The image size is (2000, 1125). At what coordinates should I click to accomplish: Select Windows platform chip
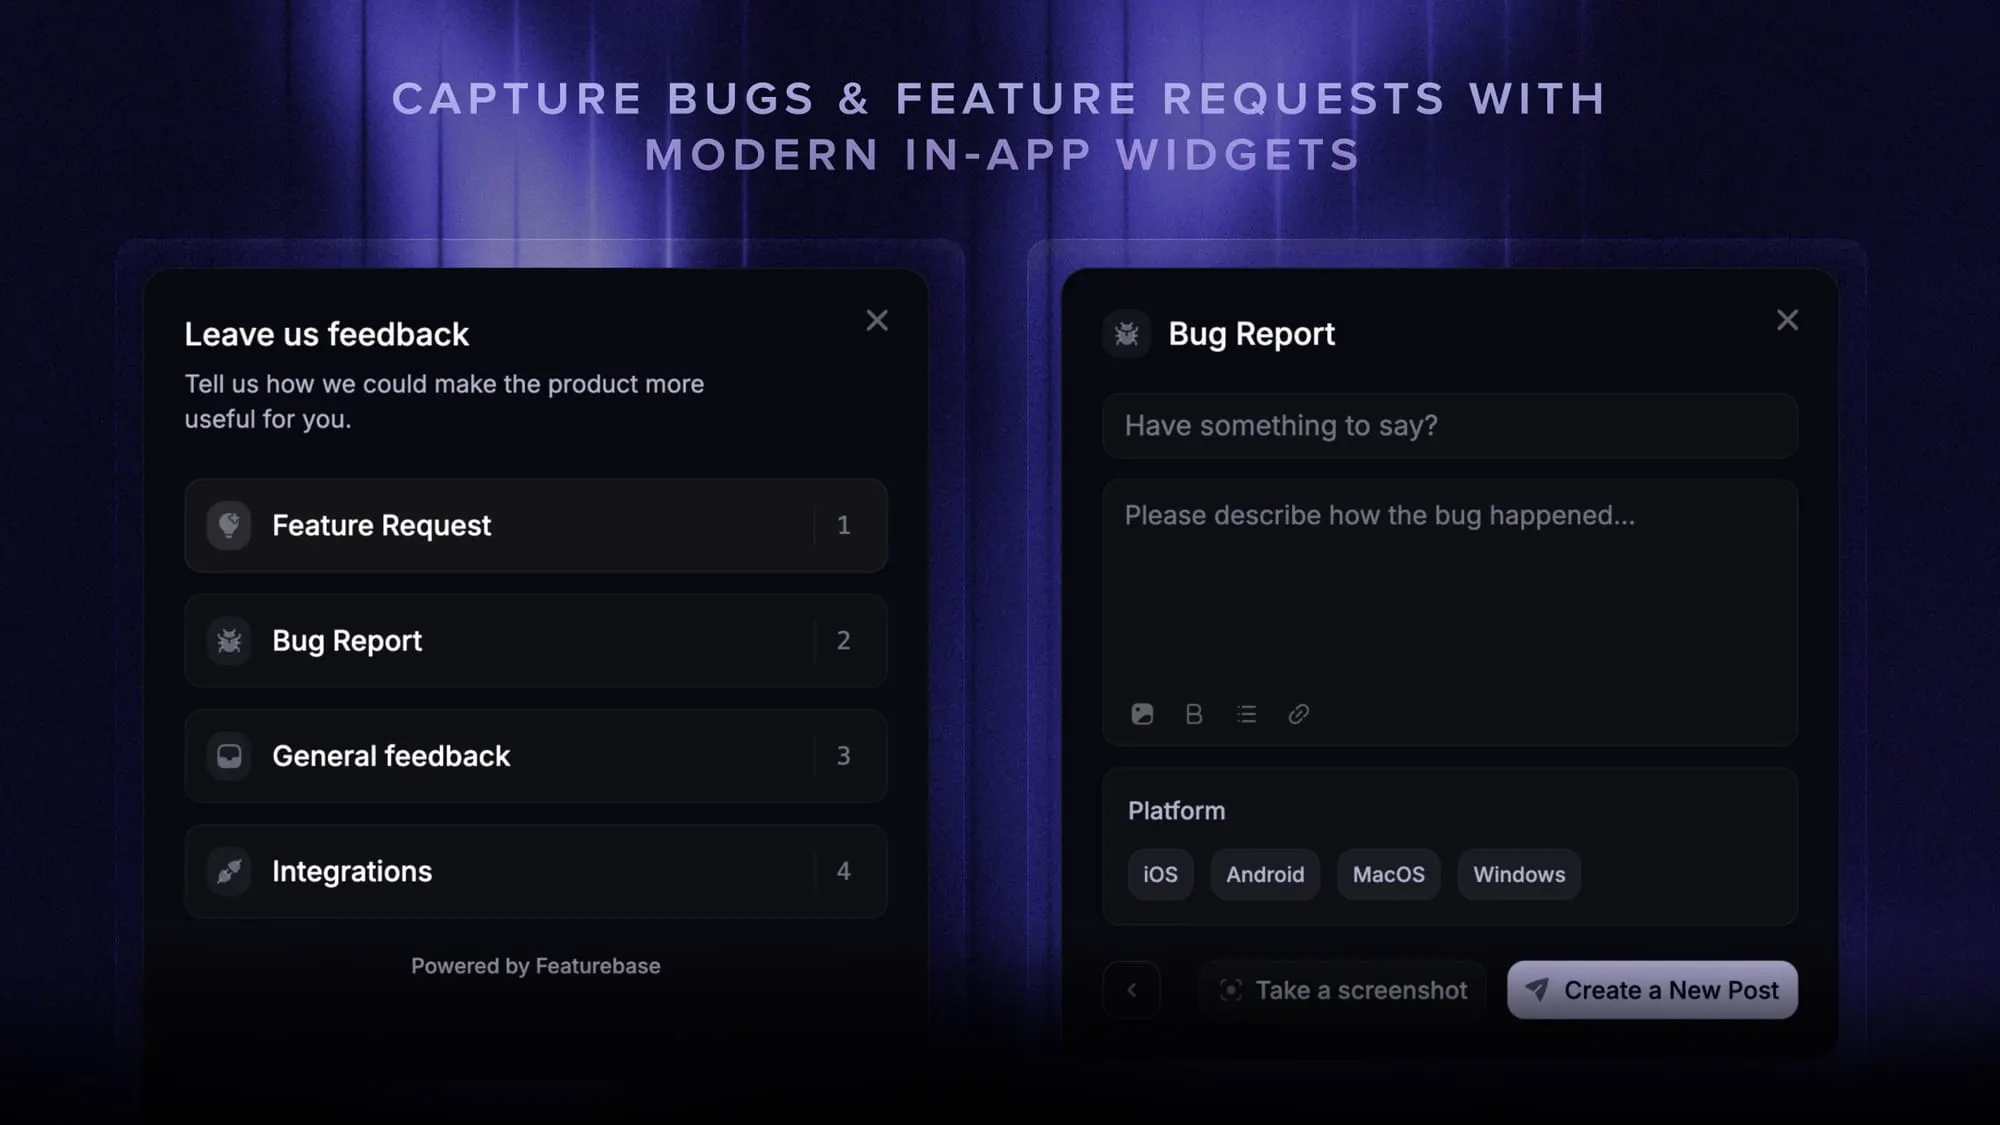point(1519,875)
